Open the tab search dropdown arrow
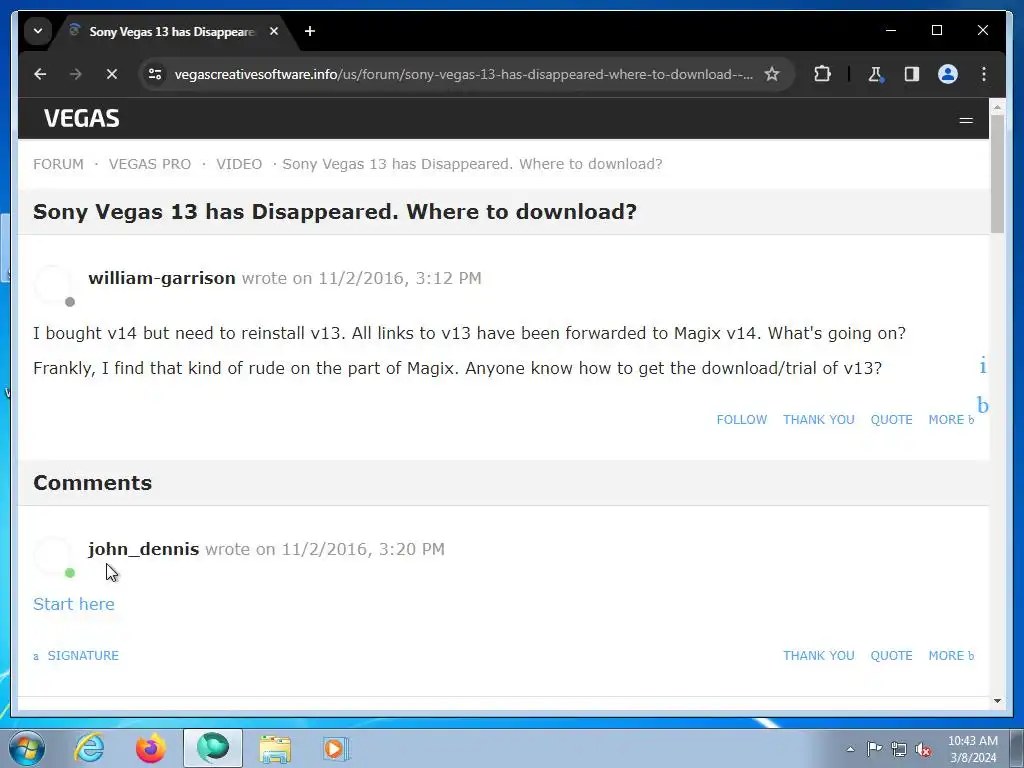The height and width of the screenshot is (768, 1024). point(38,31)
